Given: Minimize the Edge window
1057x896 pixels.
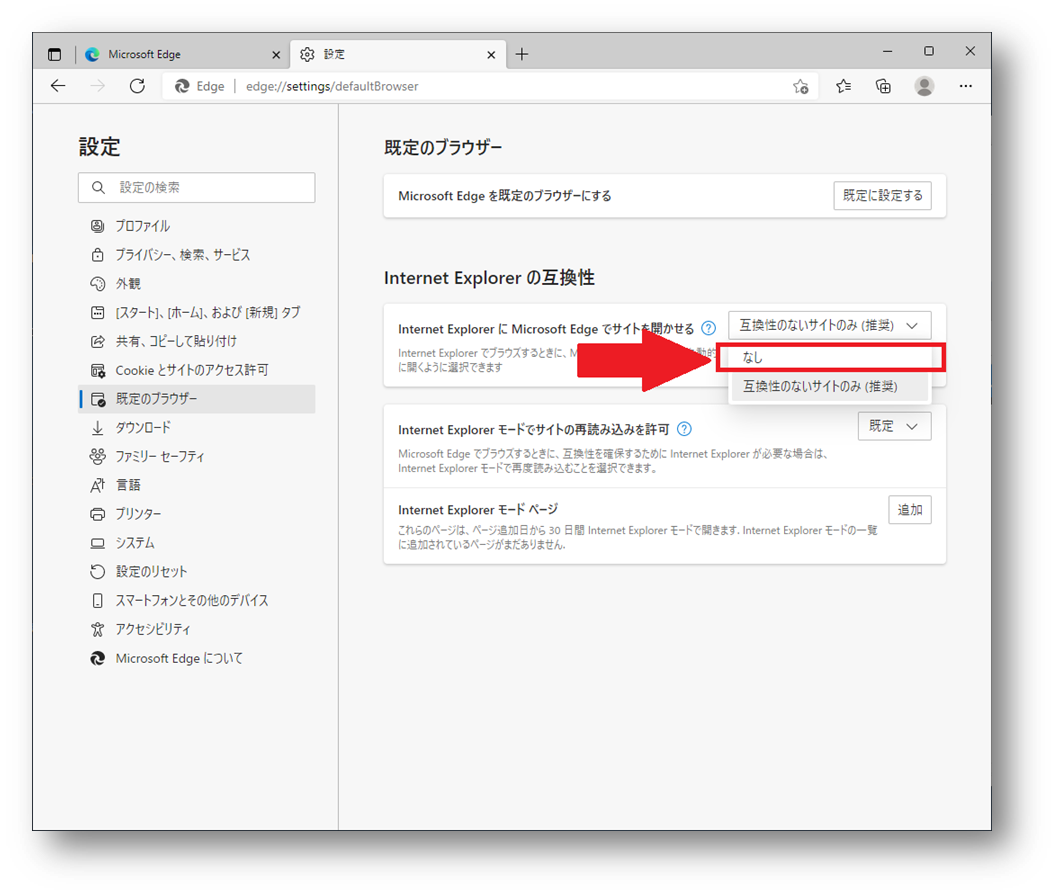Looking at the screenshot, I should coord(888,51).
